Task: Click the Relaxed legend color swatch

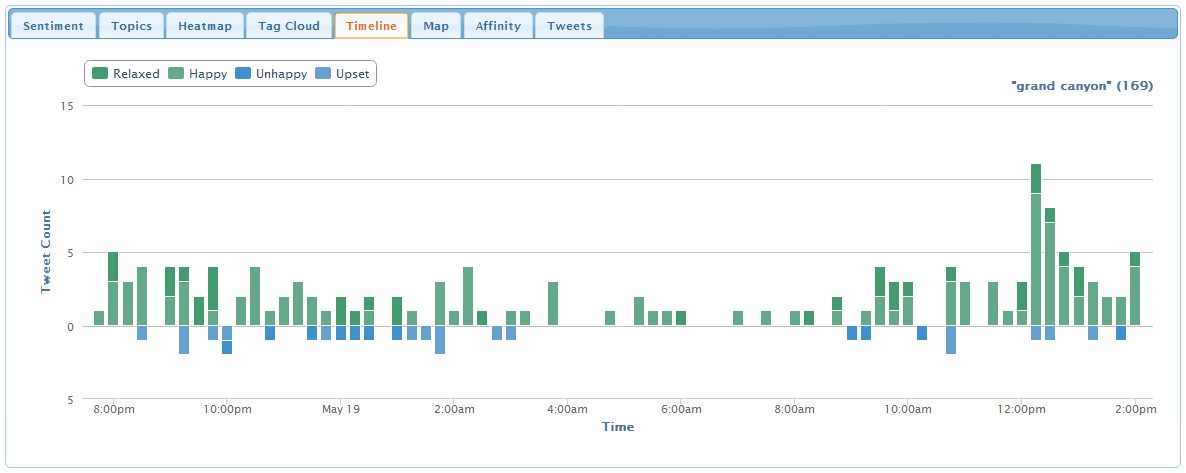Action: 100,73
